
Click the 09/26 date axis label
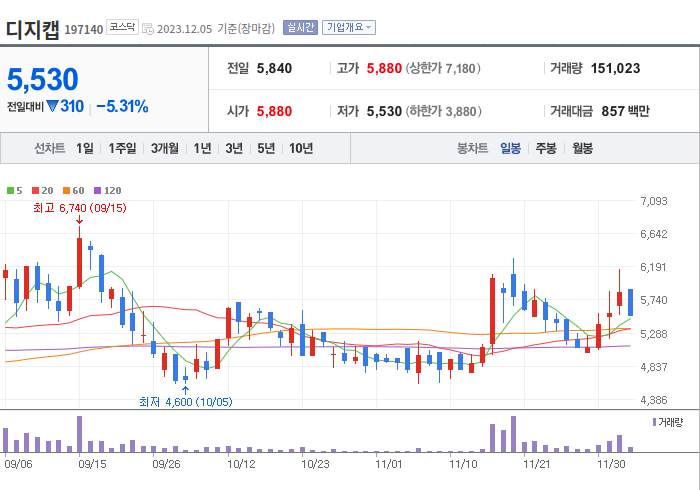click(167, 464)
